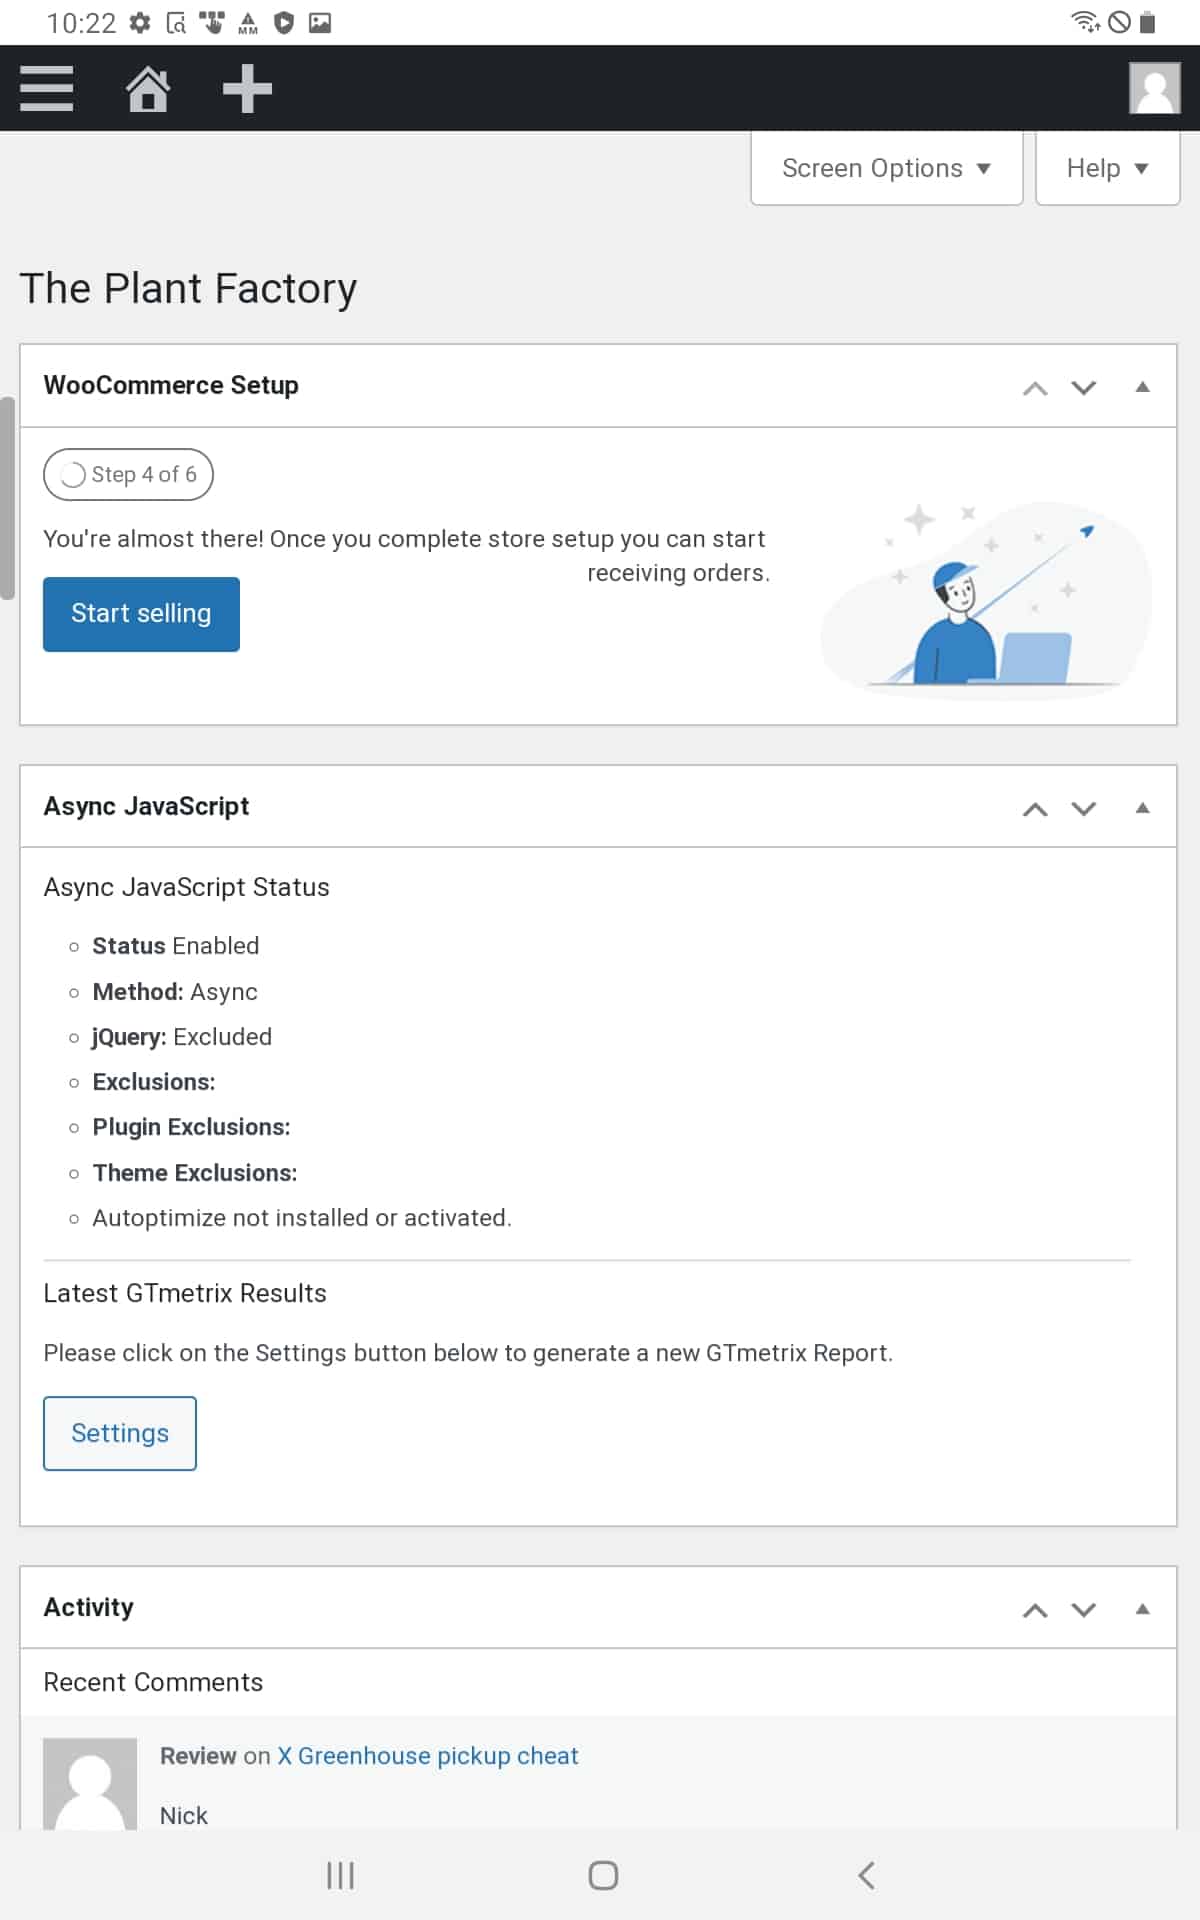Viewport: 1200px width, 1920px height.
Task: Click the Start selling button
Action: coord(141,614)
